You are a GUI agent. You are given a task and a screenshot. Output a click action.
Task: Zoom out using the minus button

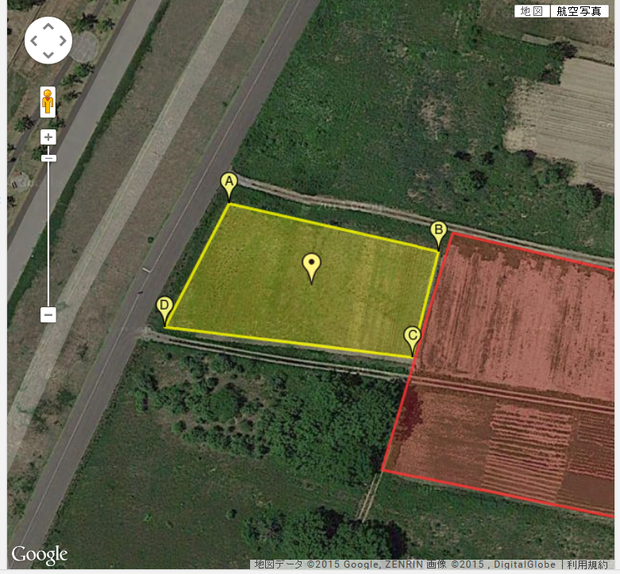point(48,315)
